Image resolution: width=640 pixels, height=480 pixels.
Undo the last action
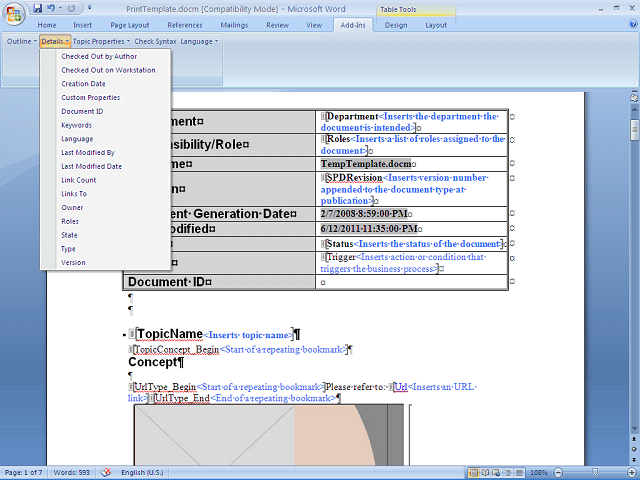[51, 8]
